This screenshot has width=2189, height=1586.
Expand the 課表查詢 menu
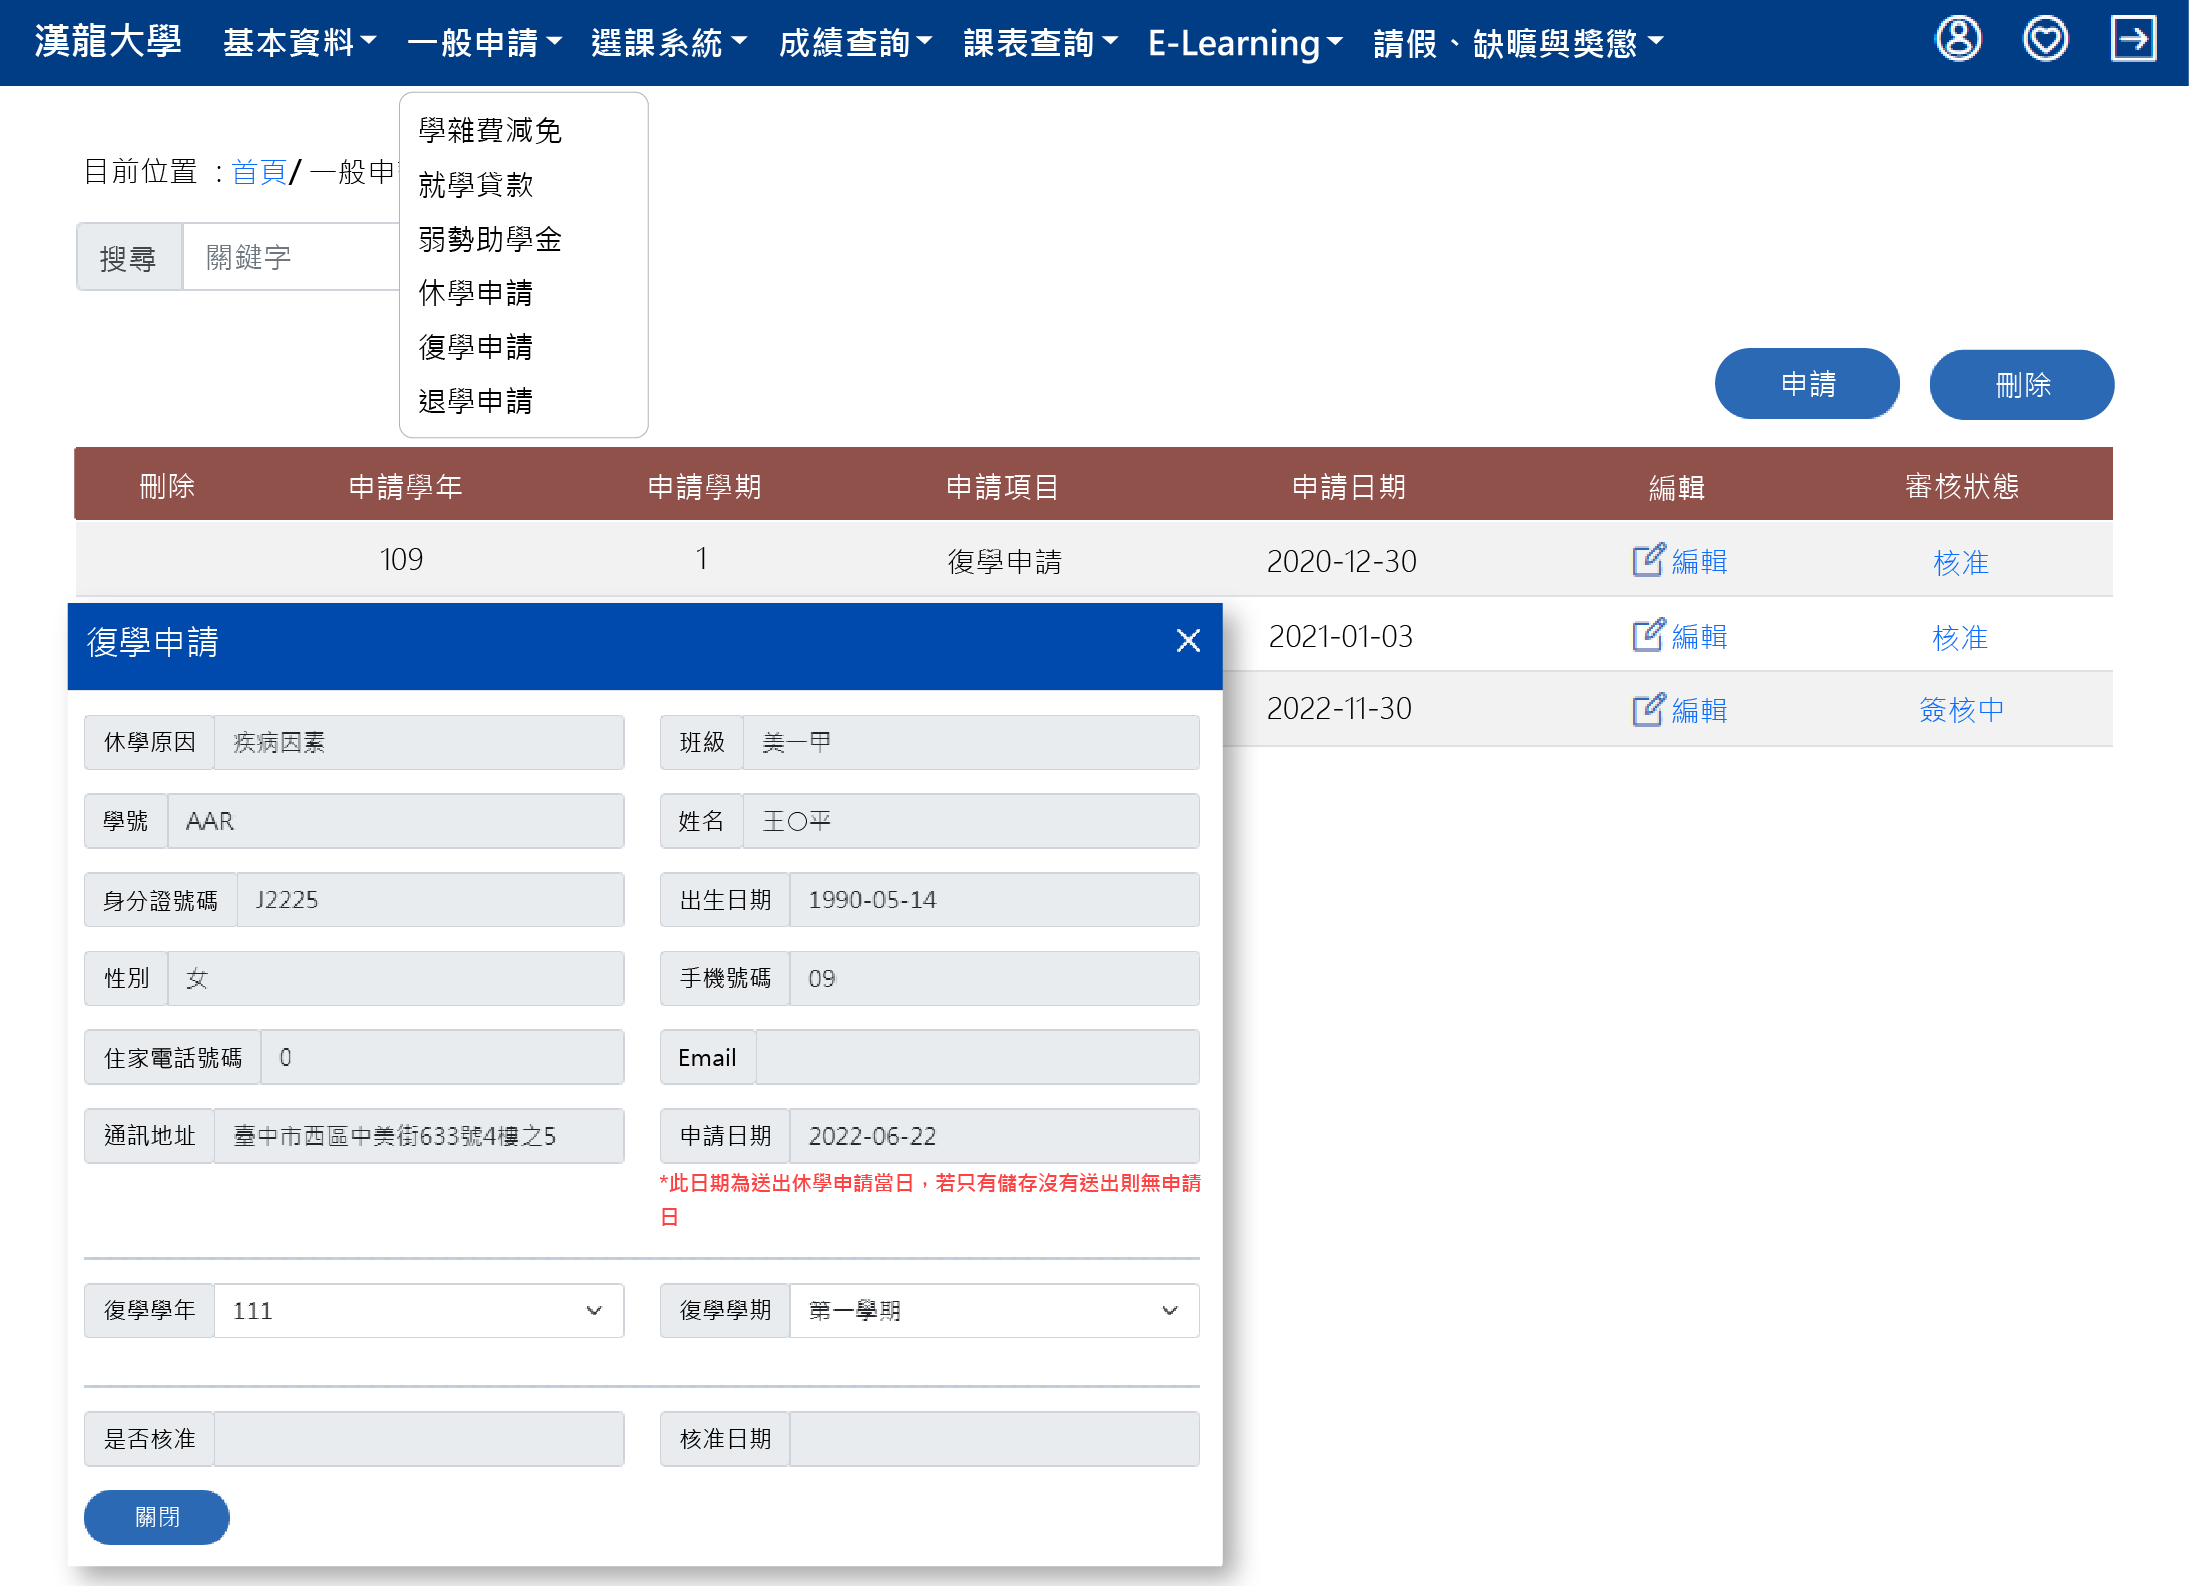(x=1041, y=43)
